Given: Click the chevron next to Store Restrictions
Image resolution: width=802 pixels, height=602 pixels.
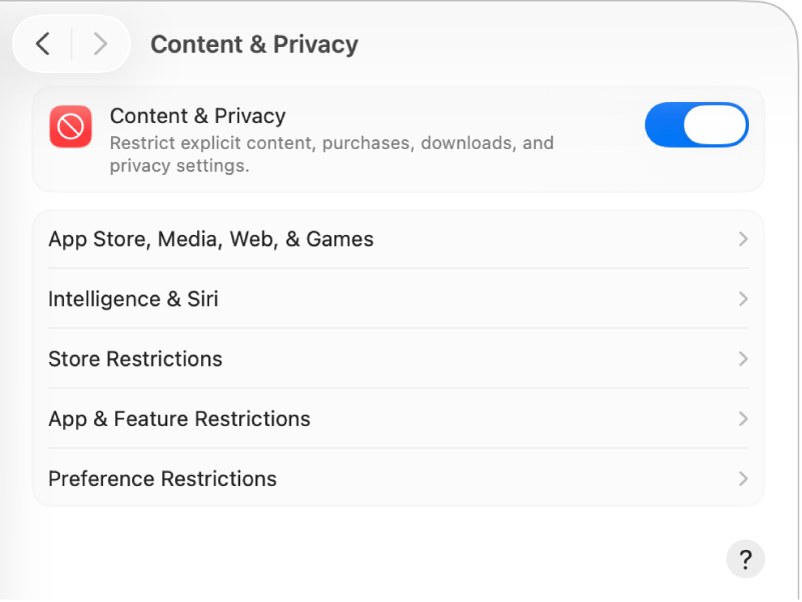Looking at the screenshot, I should pyautogui.click(x=743, y=359).
